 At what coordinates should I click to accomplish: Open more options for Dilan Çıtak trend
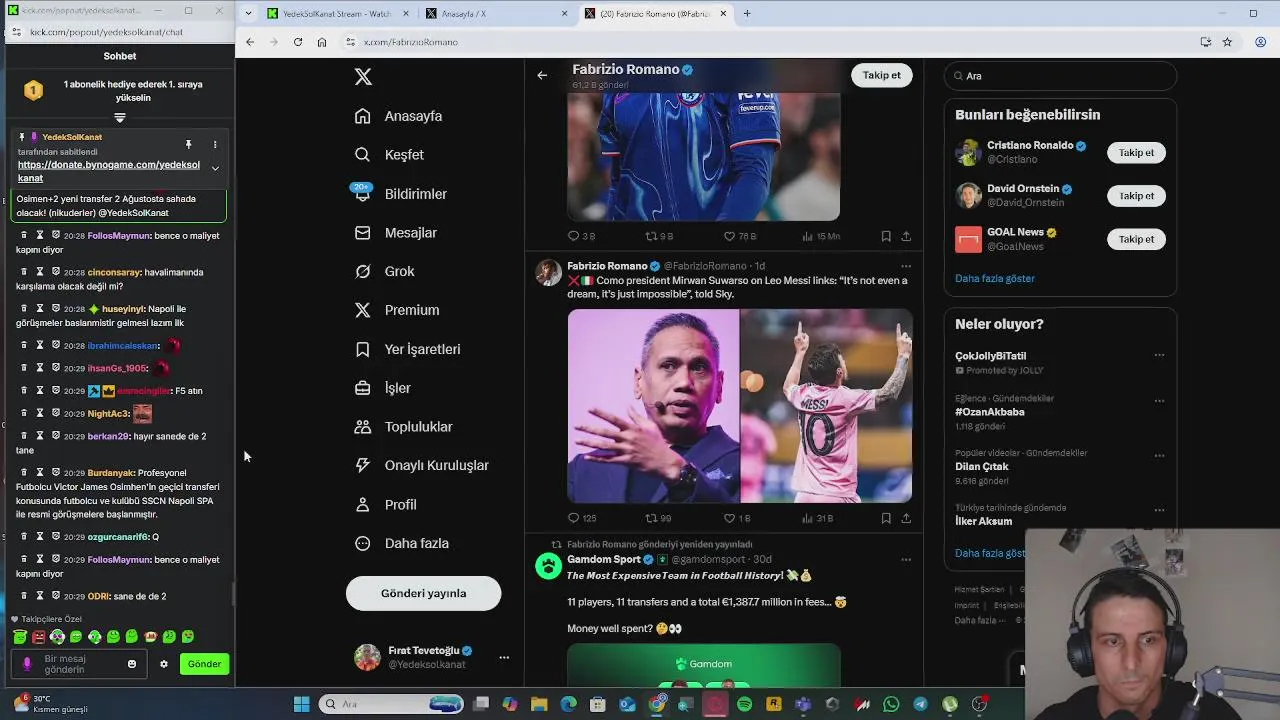click(x=1159, y=456)
